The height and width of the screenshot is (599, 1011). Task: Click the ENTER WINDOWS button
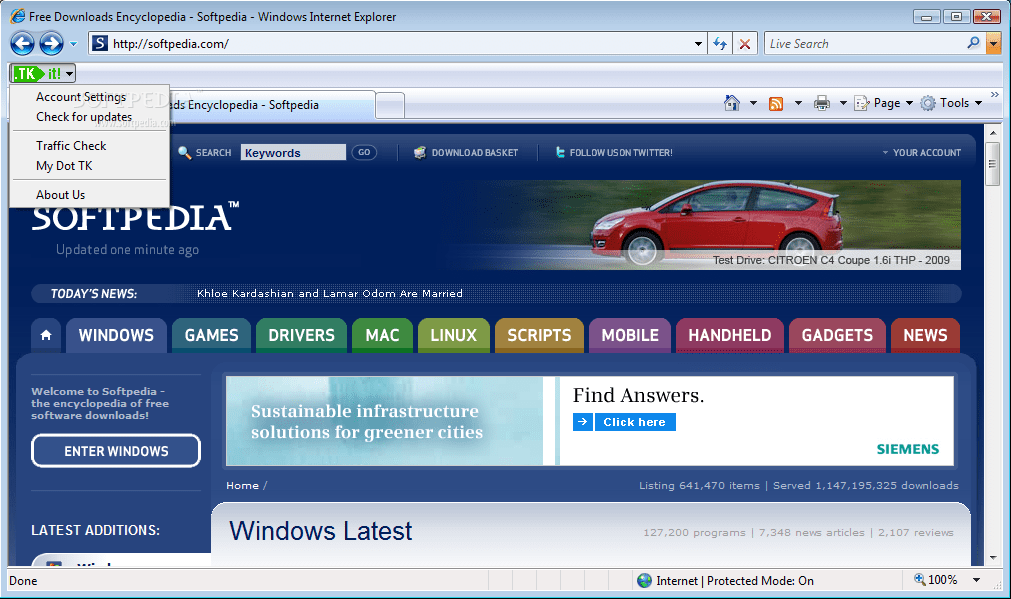[116, 451]
